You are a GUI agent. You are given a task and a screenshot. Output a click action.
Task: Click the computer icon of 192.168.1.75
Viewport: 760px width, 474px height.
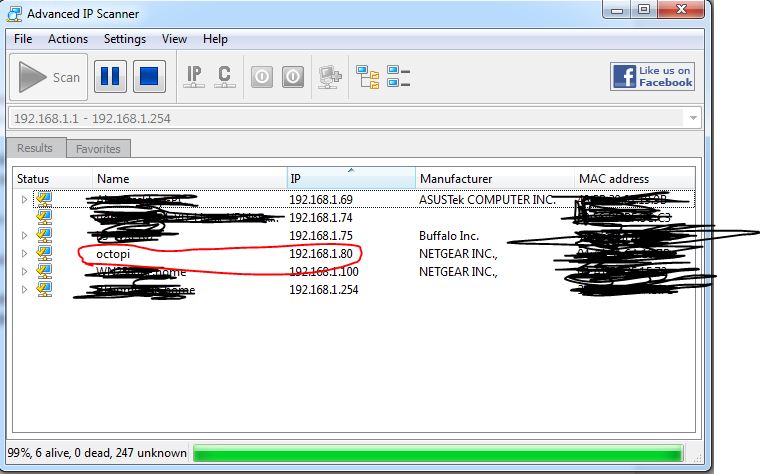44,235
